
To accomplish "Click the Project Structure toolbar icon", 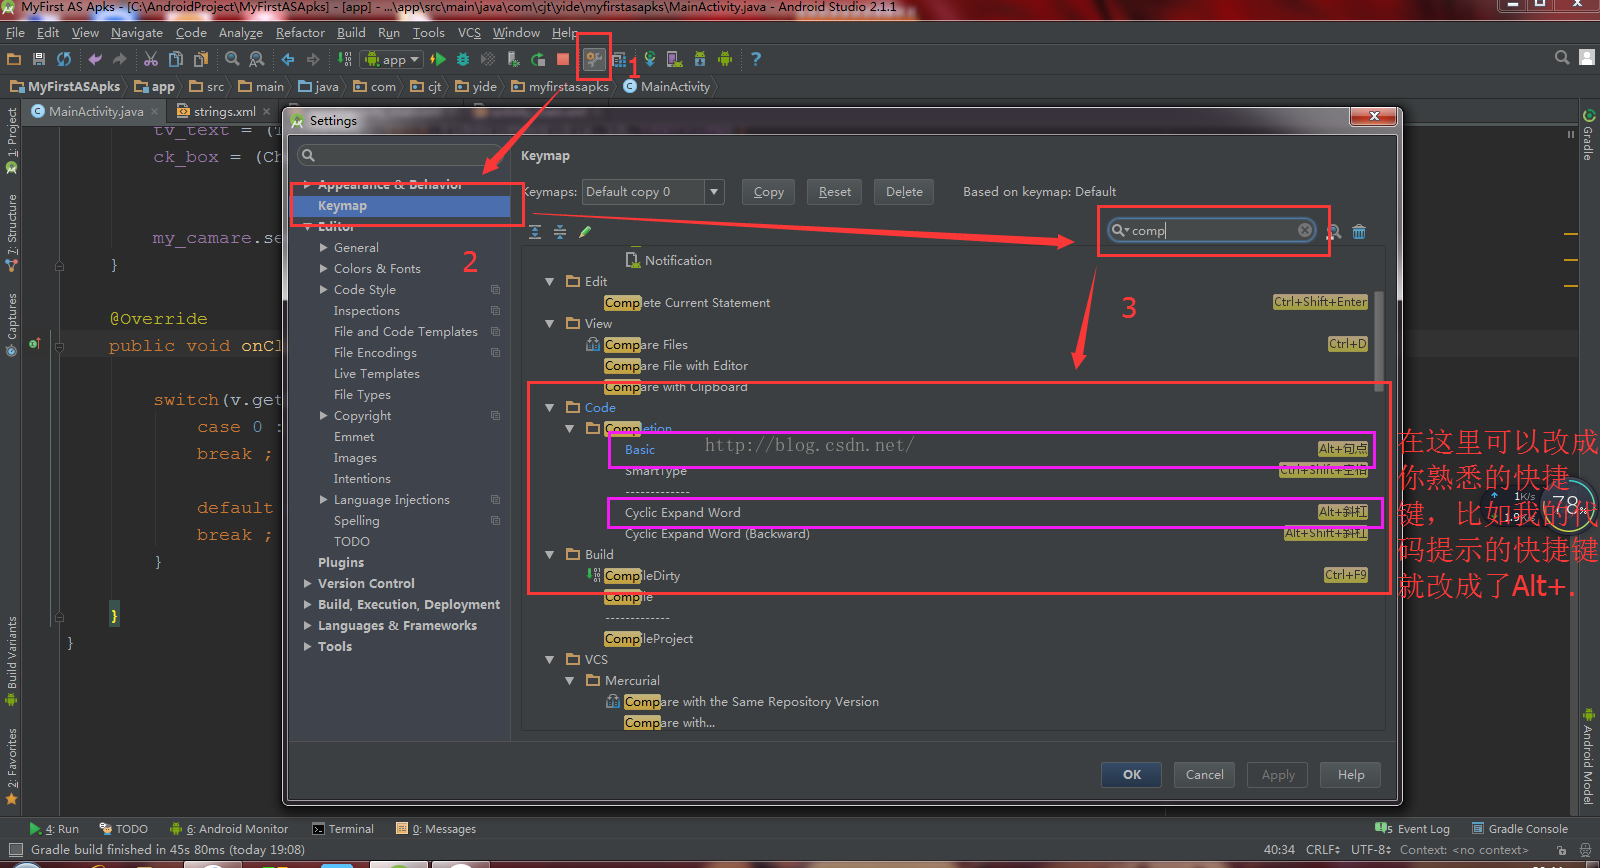I will [x=619, y=59].
